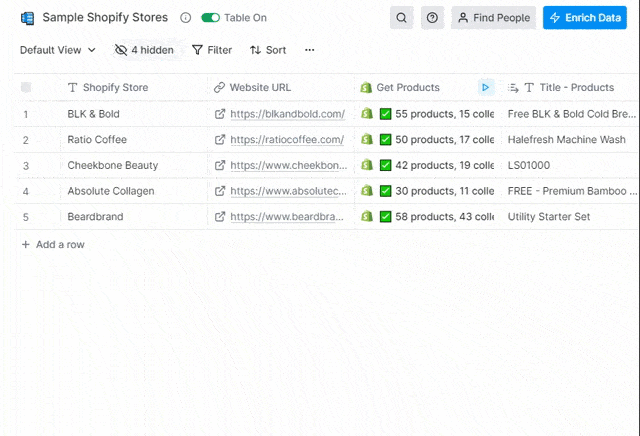Open the Filter options

pos(212,50)
